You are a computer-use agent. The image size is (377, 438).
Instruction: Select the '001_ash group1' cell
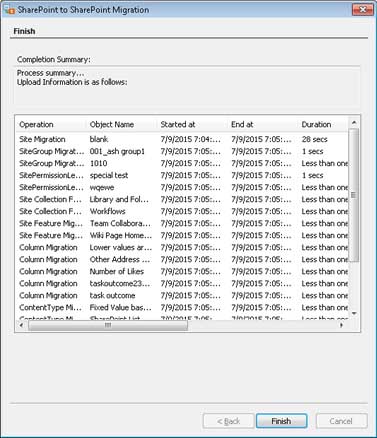117,151
